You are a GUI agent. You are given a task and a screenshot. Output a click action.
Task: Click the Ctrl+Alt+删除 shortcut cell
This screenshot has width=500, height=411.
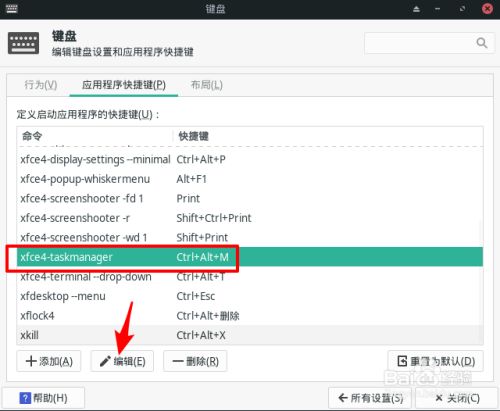tap(208, 316)
